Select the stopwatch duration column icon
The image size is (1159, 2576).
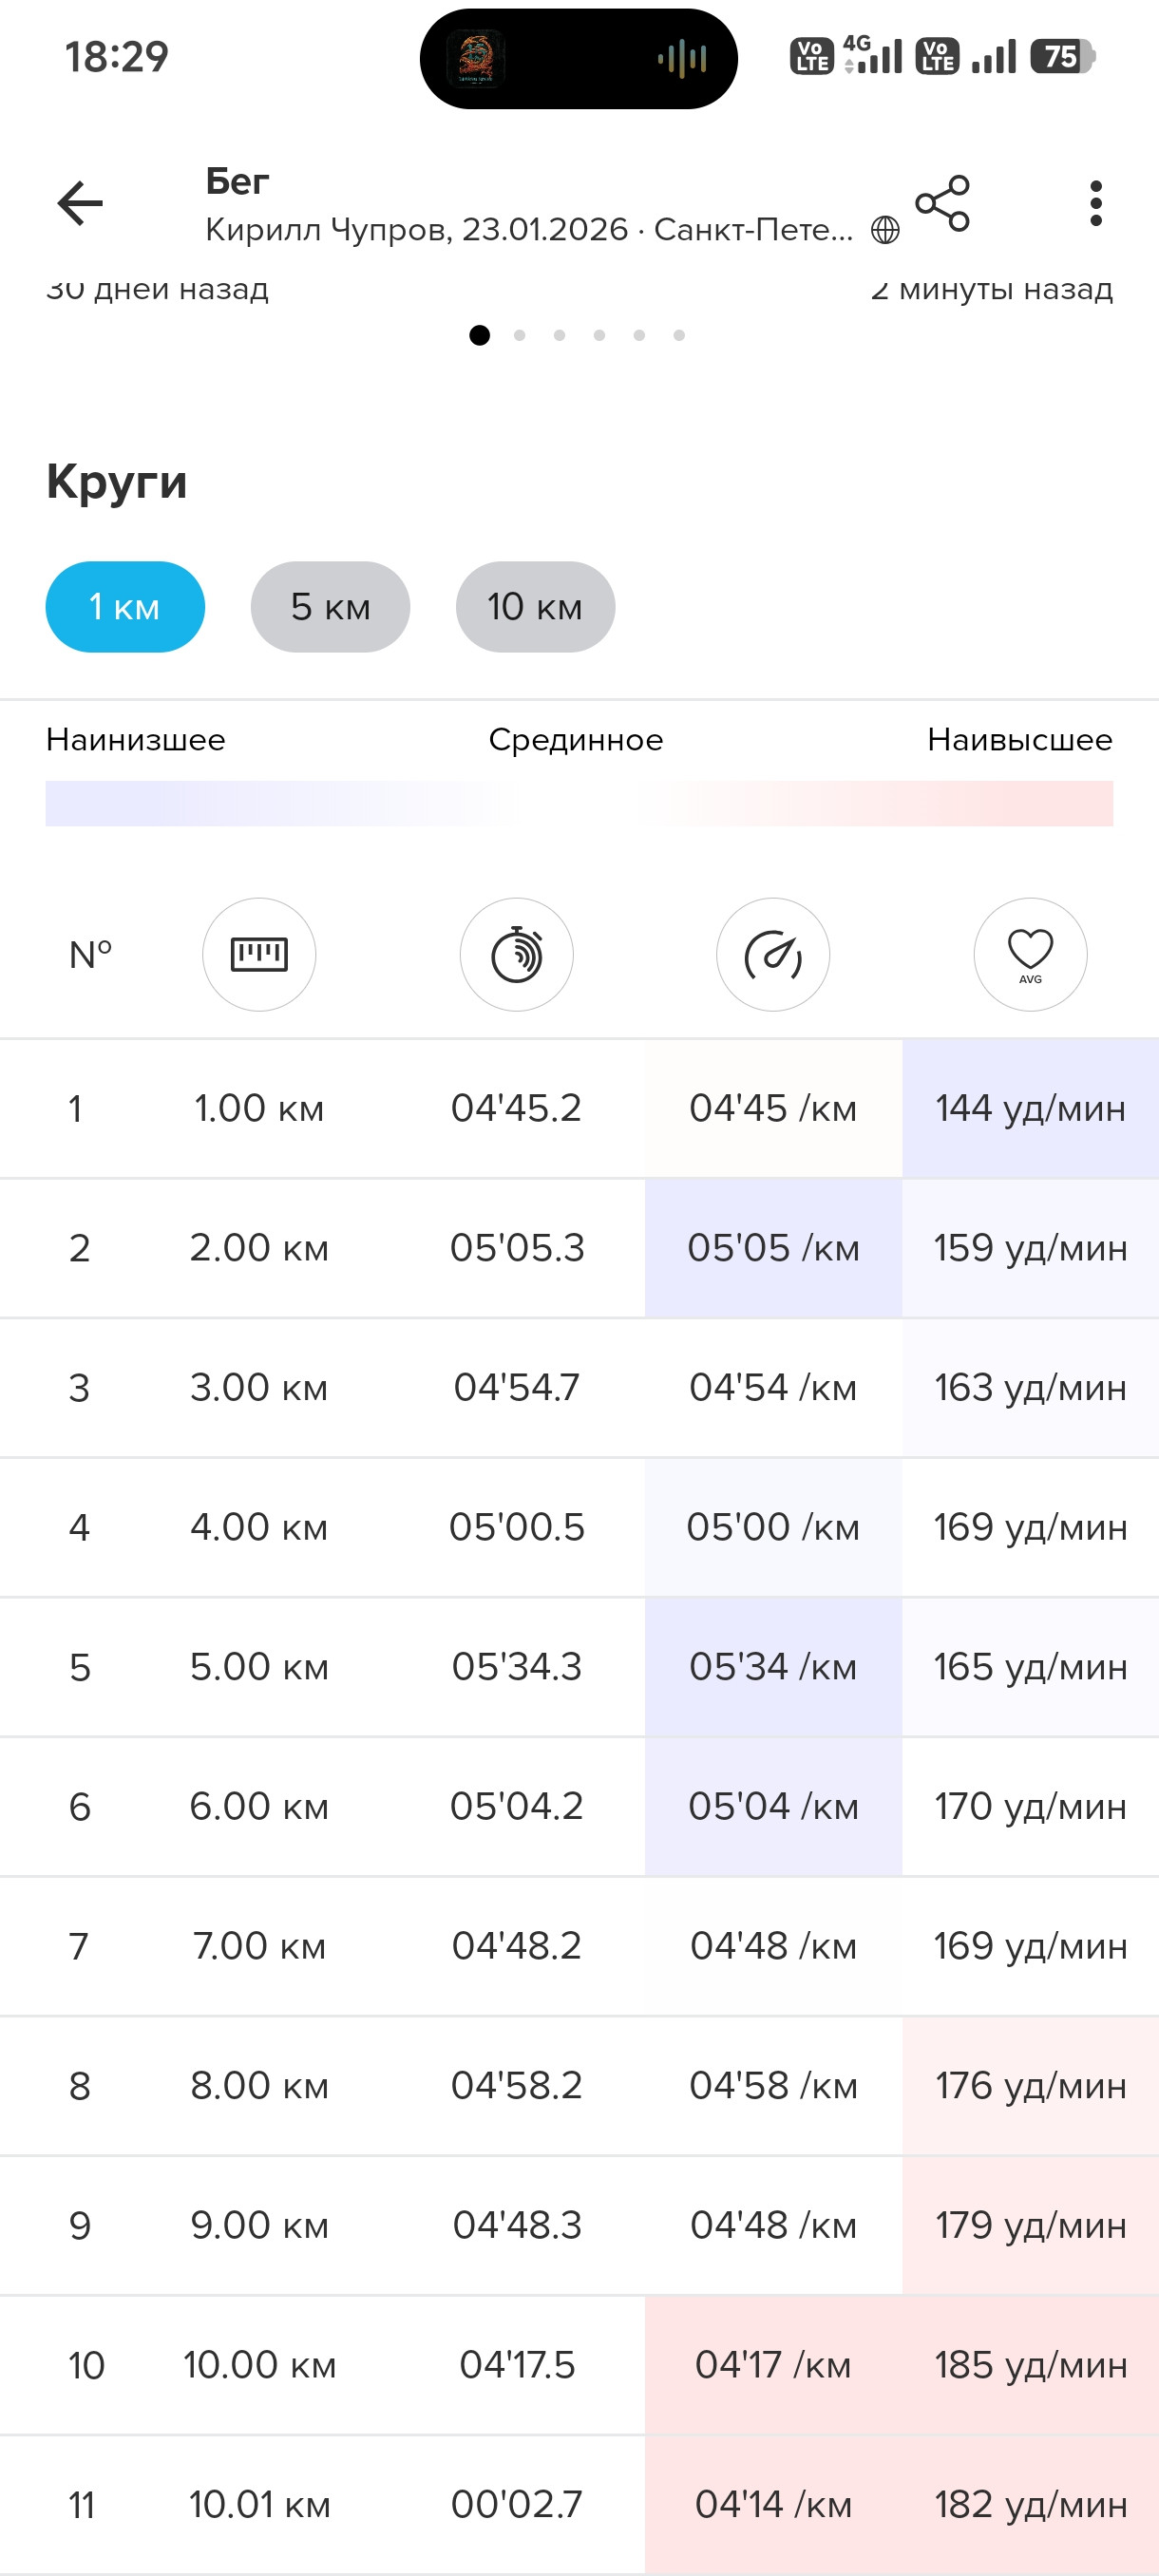tap(516, 954)
